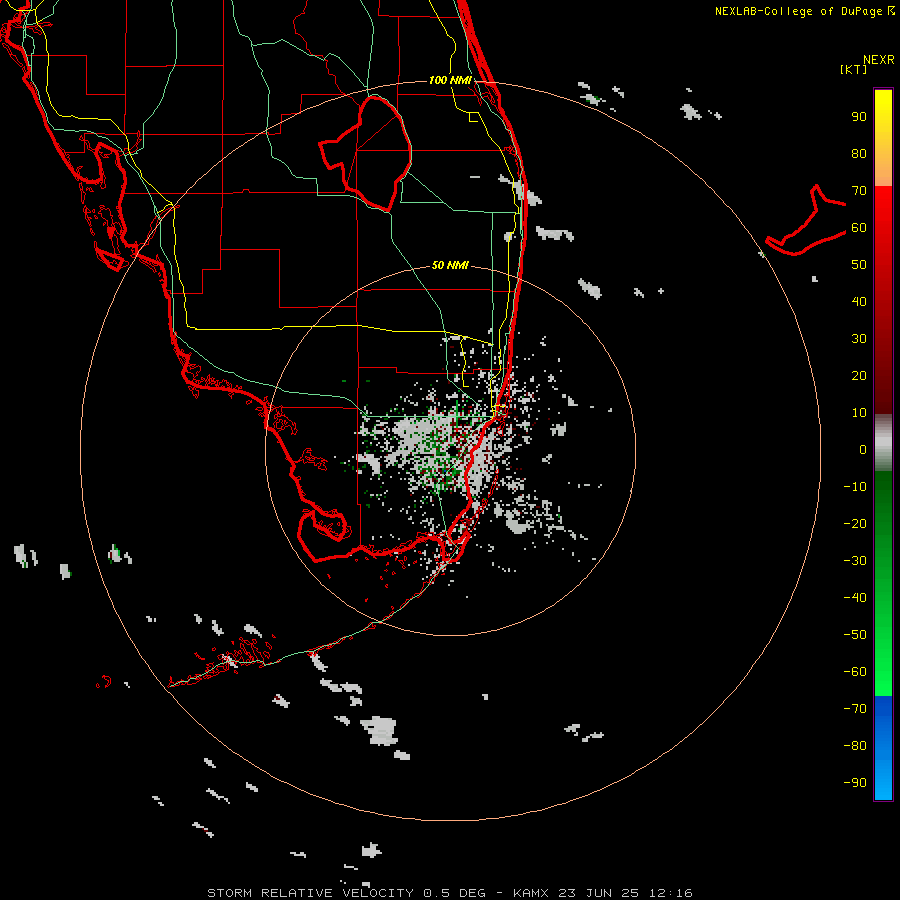Screen dimensions: 900x900
Task: Pick the bright red color bar segment near 60
Action: [883, 228]
